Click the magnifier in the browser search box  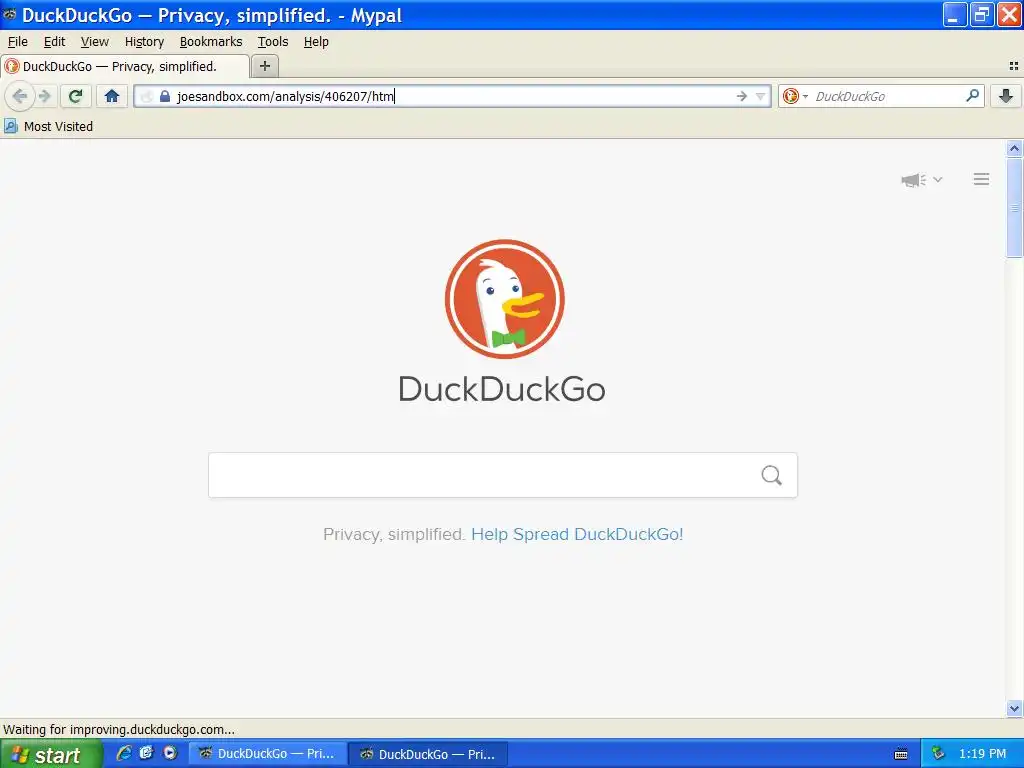click(972, 96)
